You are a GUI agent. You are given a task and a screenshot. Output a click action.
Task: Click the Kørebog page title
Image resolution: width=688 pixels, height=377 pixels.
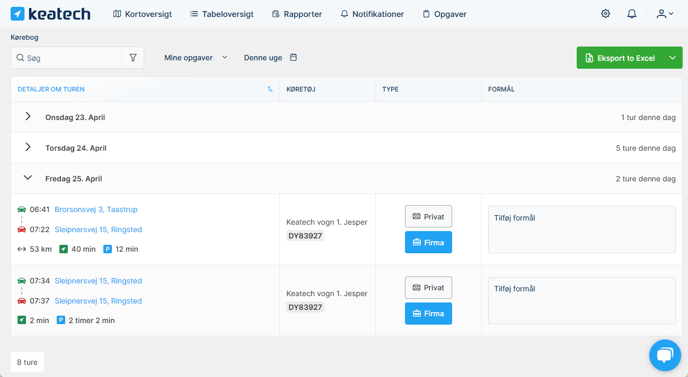pyautogui.click(x=25, y=37)
